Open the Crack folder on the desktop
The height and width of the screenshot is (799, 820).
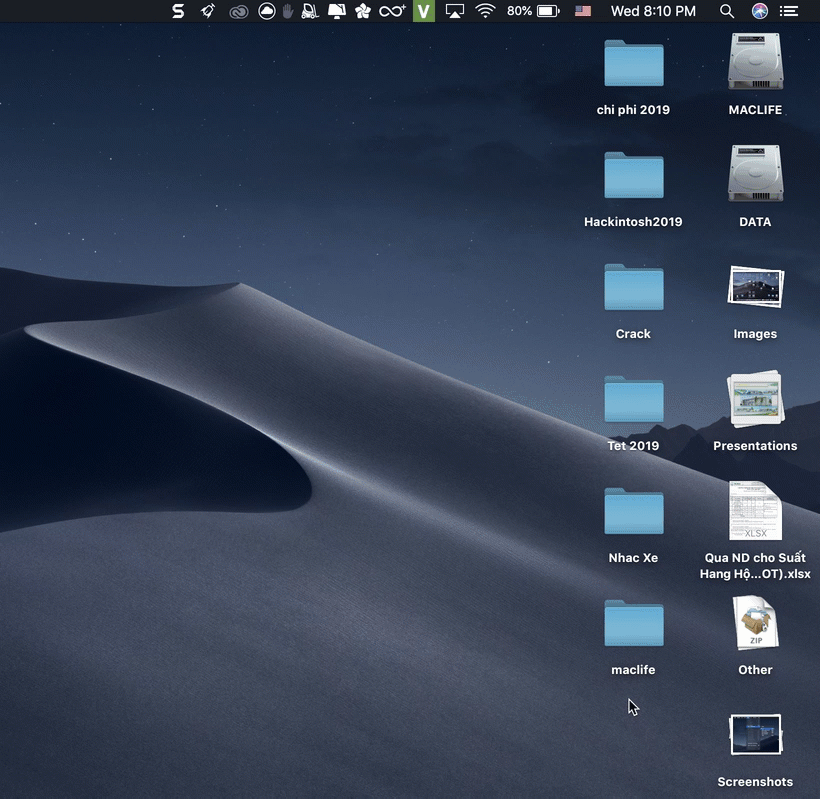[633, 286]
